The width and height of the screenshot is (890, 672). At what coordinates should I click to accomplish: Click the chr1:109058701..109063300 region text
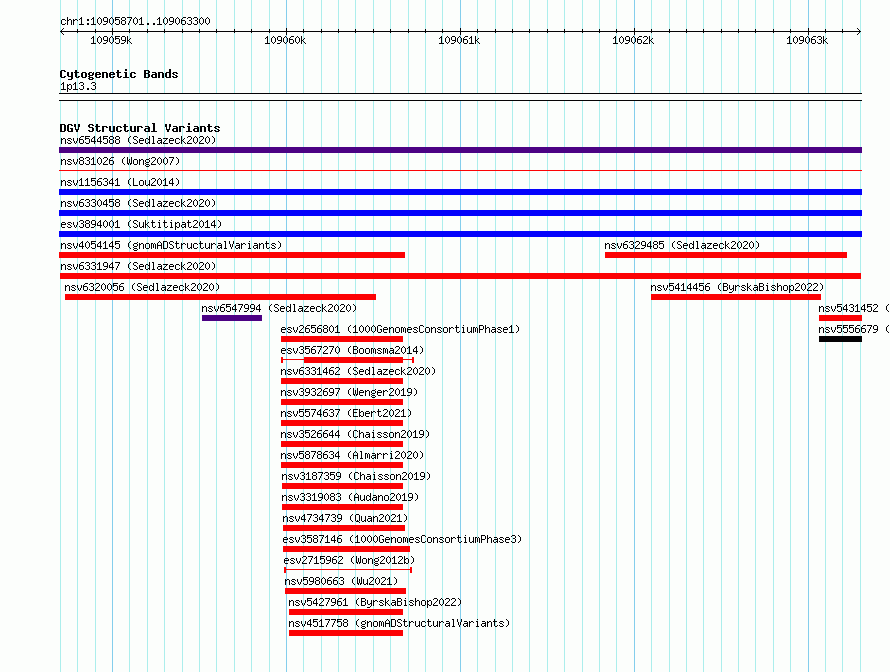[135, 21]
